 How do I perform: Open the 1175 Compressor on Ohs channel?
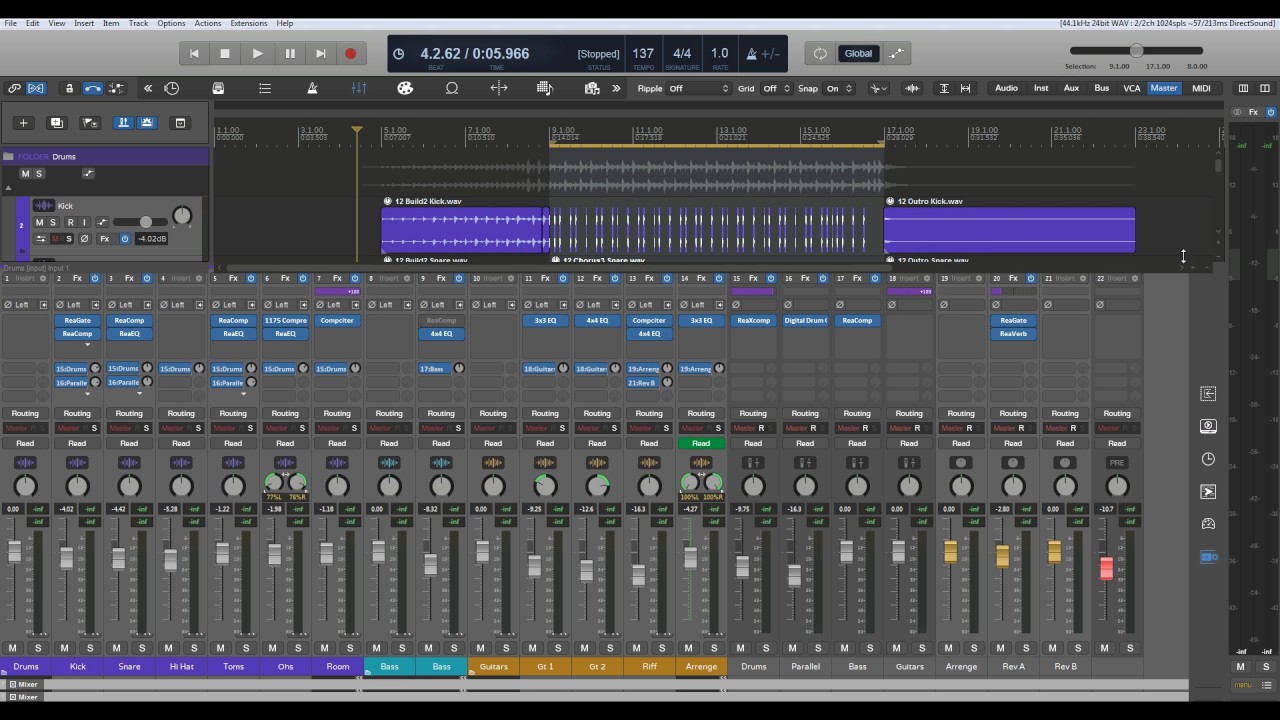pos(285,321)
